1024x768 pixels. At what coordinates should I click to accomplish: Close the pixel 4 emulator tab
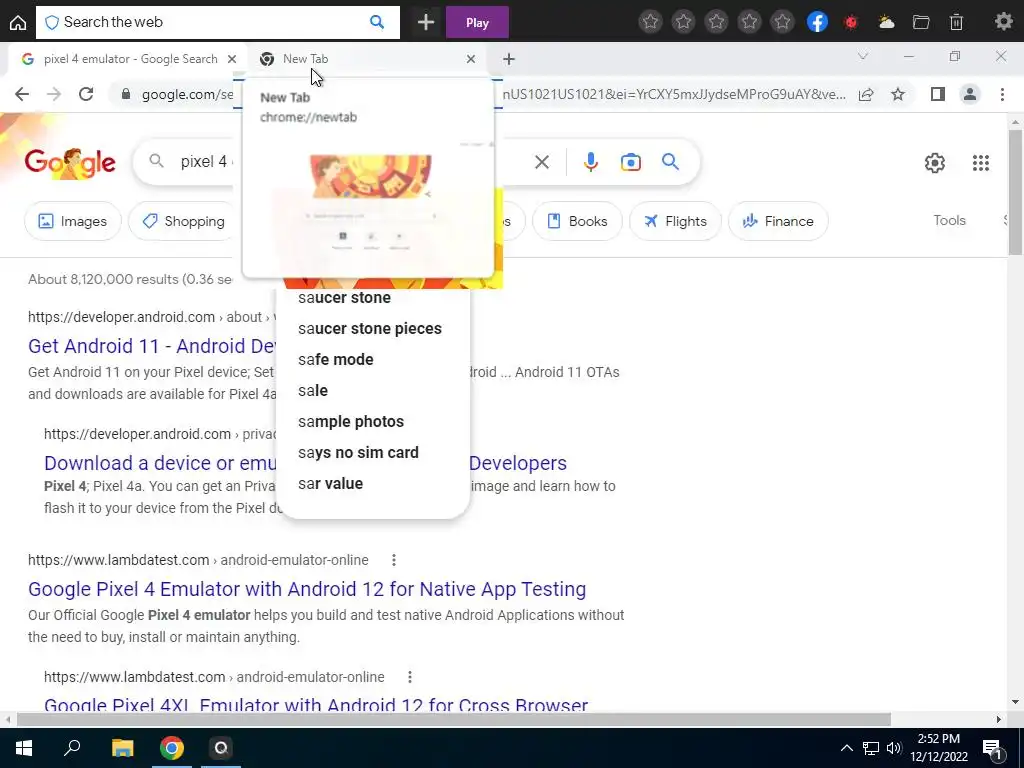[232, 59]
